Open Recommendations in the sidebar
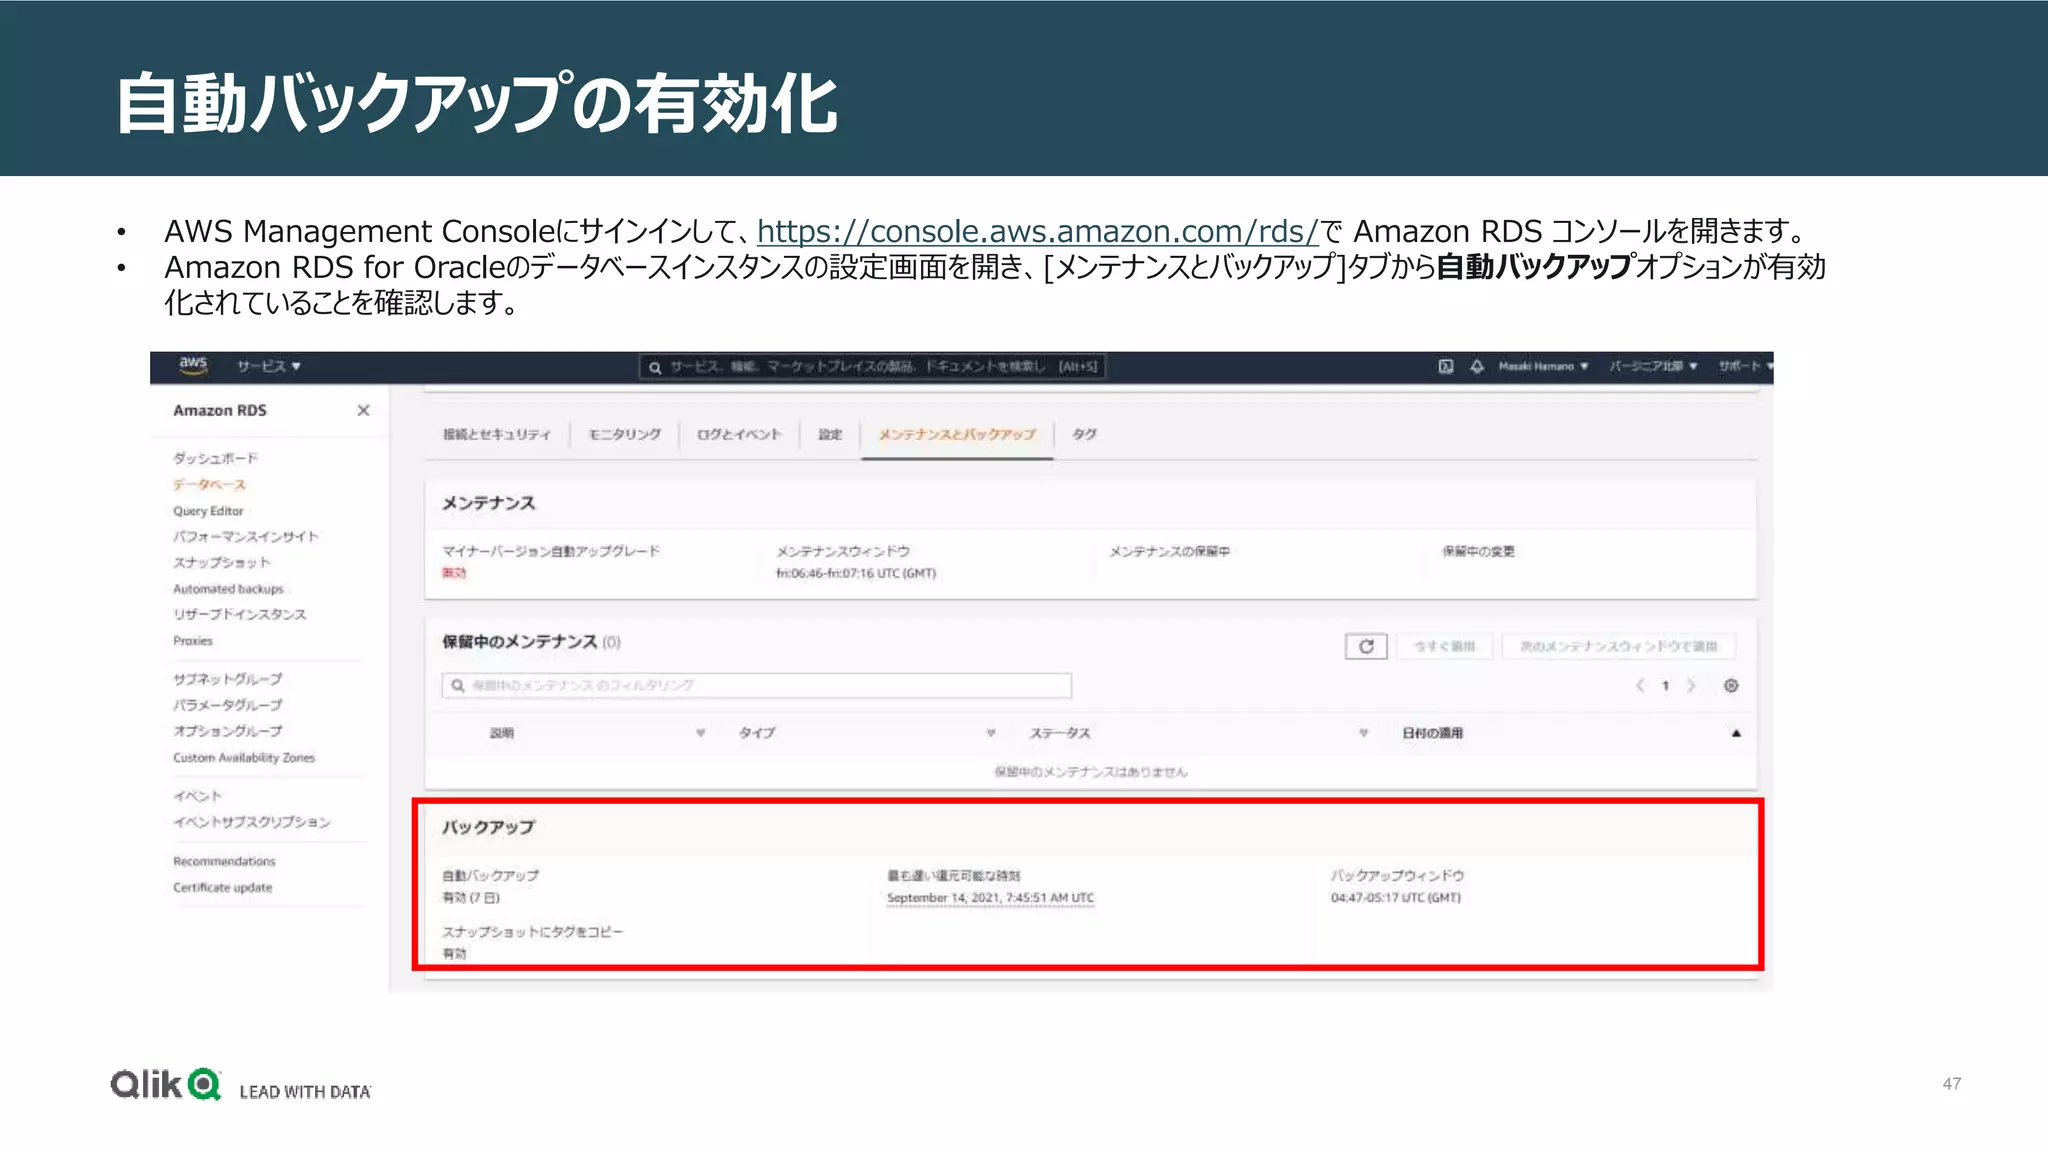 [x=224, y=861]
